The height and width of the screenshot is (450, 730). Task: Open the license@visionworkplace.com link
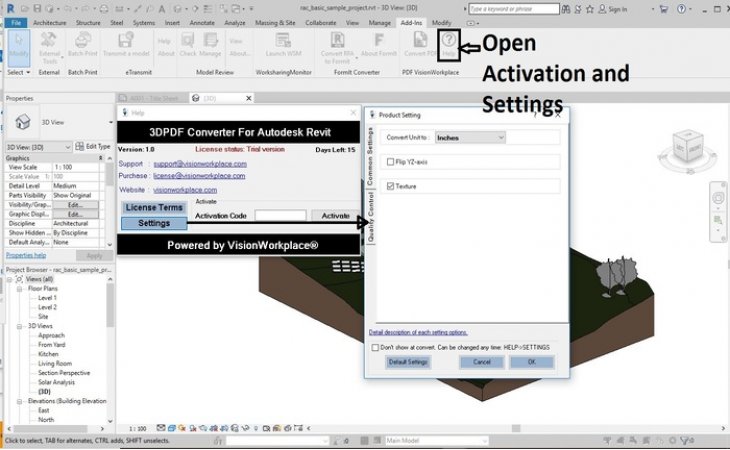(x=199, y=176)
